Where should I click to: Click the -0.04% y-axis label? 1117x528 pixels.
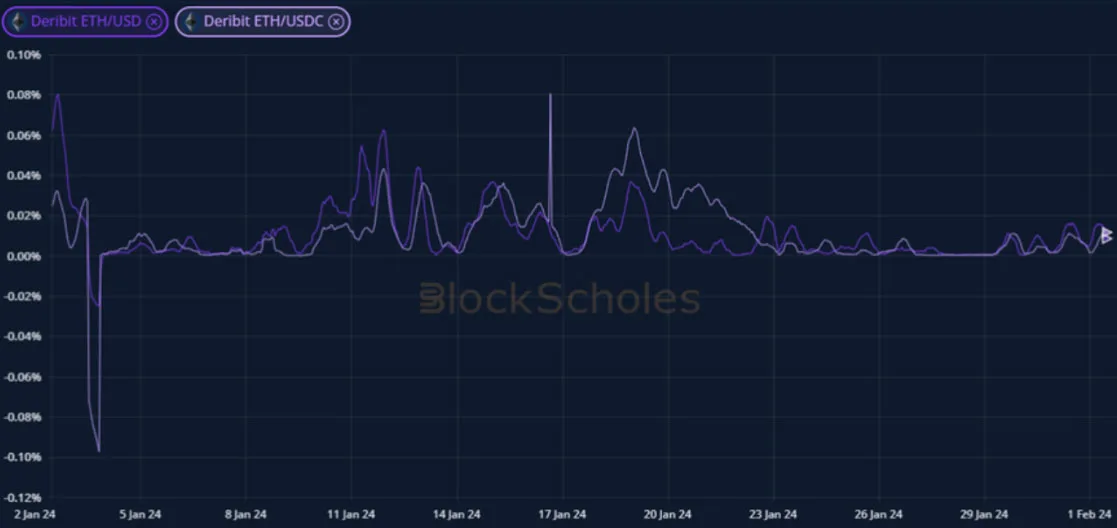tap(23, 336)
